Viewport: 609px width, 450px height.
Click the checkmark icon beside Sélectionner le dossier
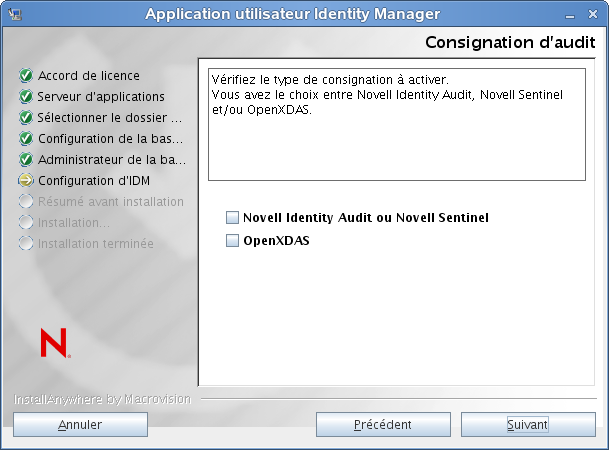coord(26,118)
